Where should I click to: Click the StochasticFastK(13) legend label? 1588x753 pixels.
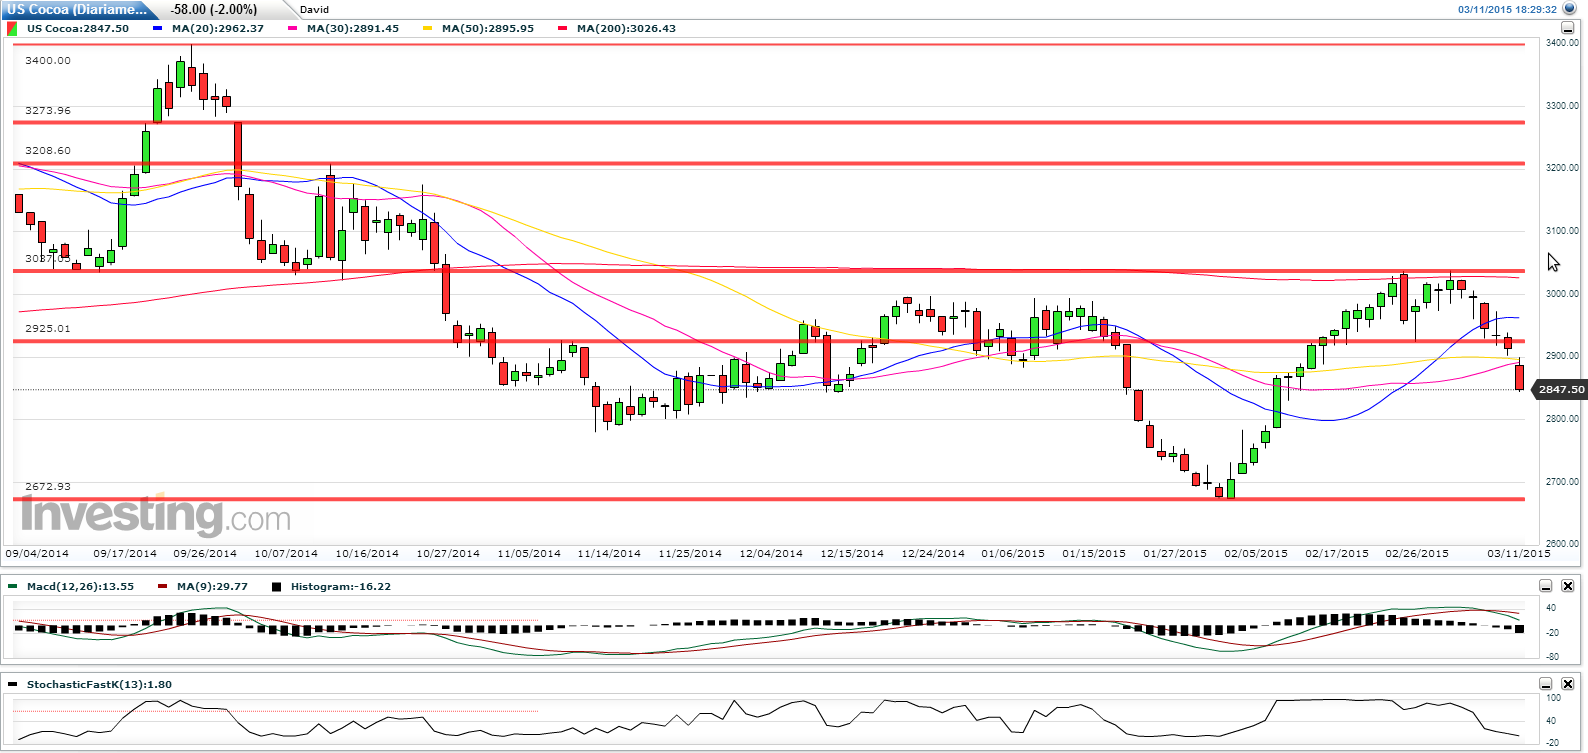(99, 685)
